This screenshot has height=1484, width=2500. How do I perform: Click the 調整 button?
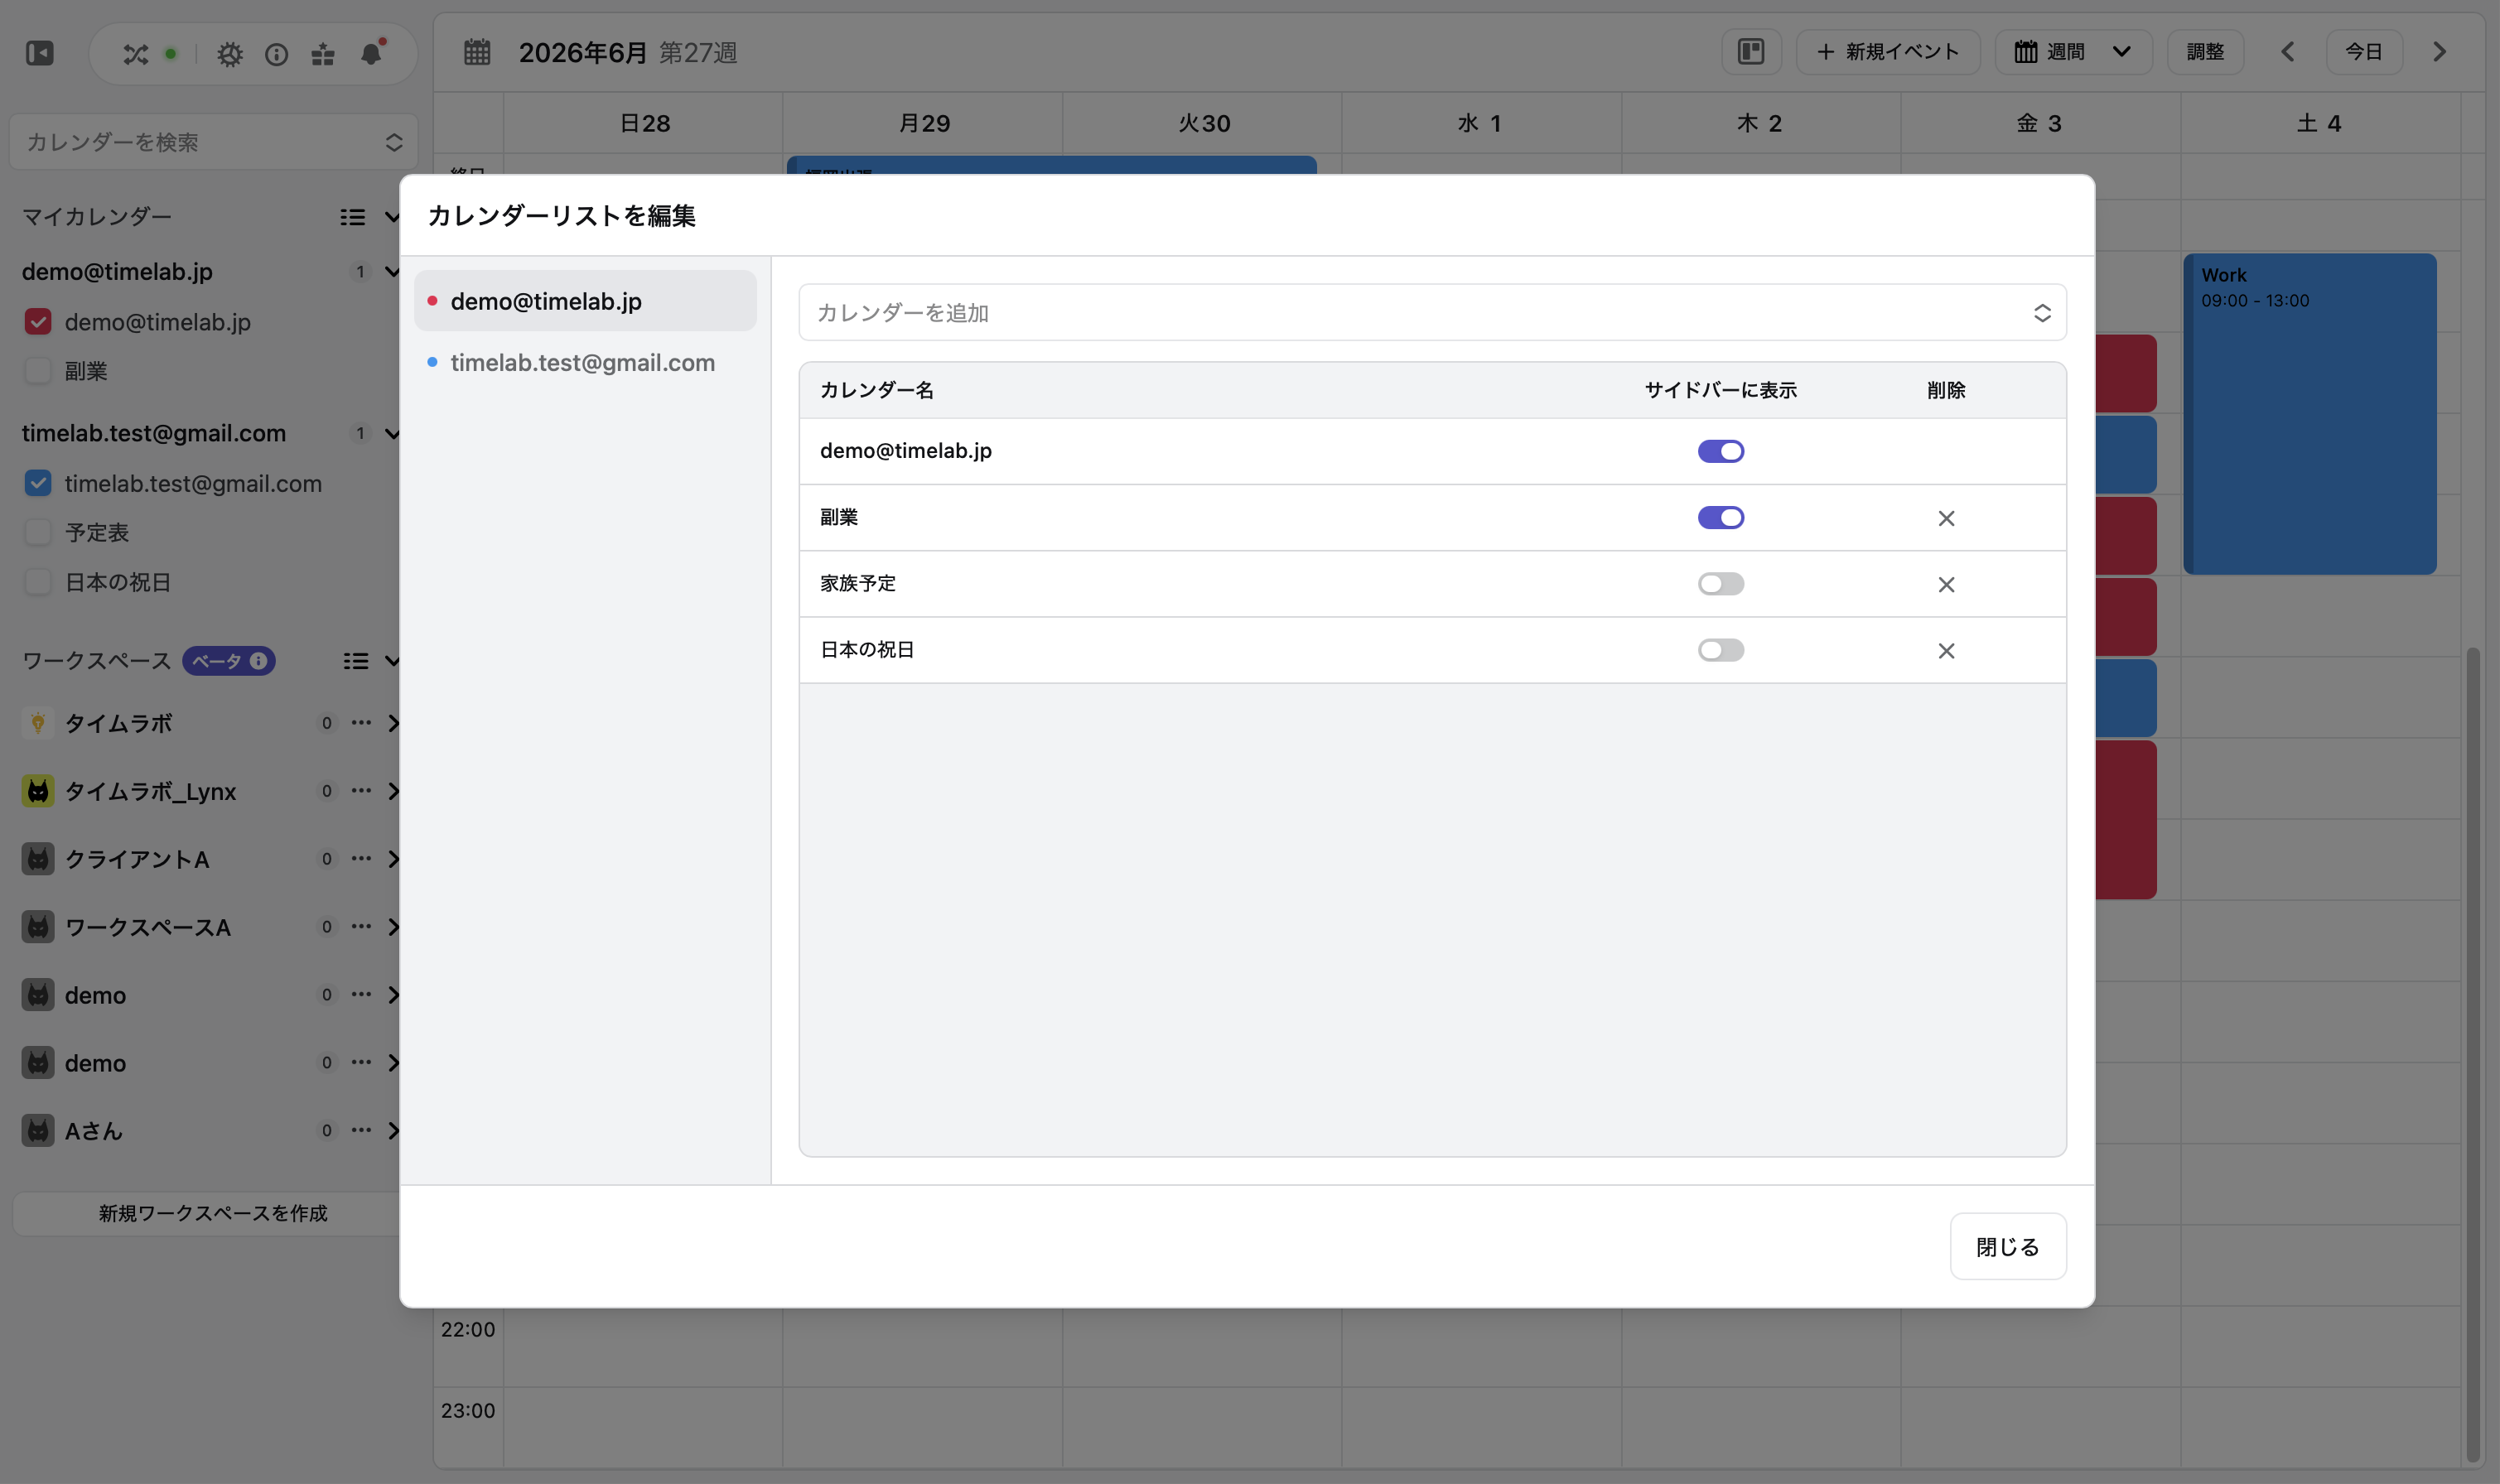[2205, 52]
